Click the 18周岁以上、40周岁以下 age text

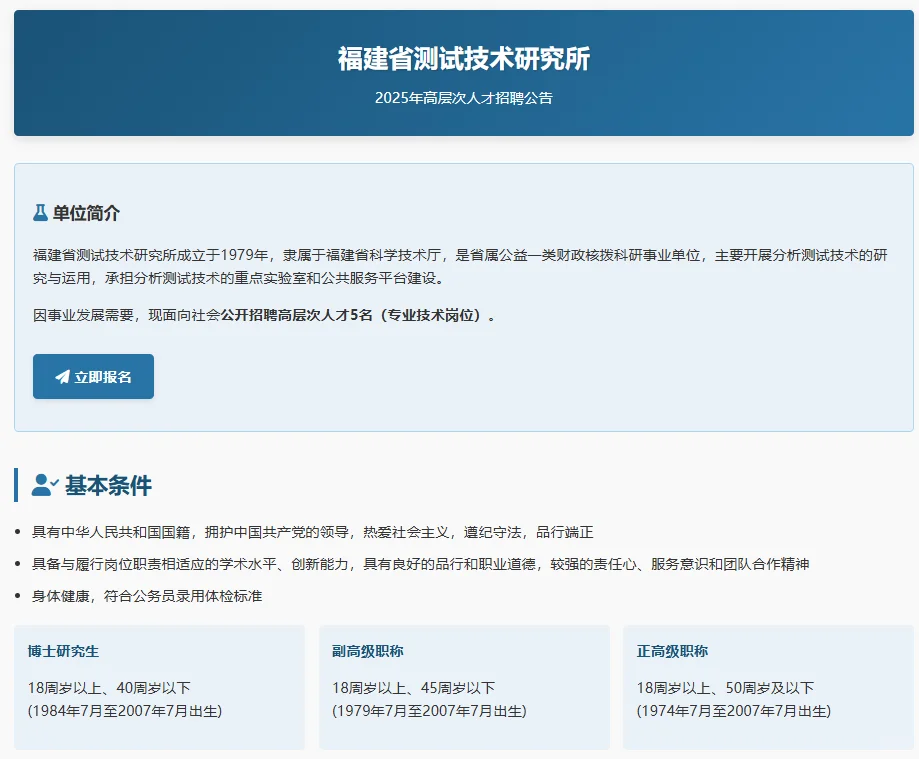109,688
